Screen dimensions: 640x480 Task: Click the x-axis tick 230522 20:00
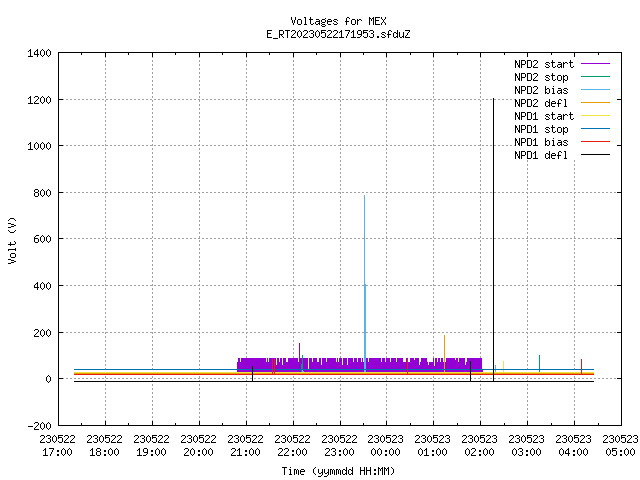(x=198, y=446)
